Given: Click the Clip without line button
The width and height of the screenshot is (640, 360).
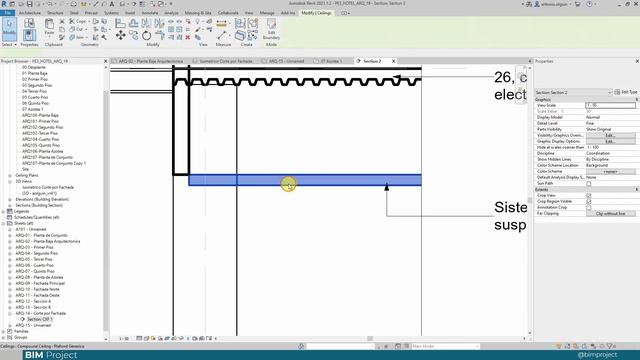Looking at the screenshot, I should tap(610, 214).
